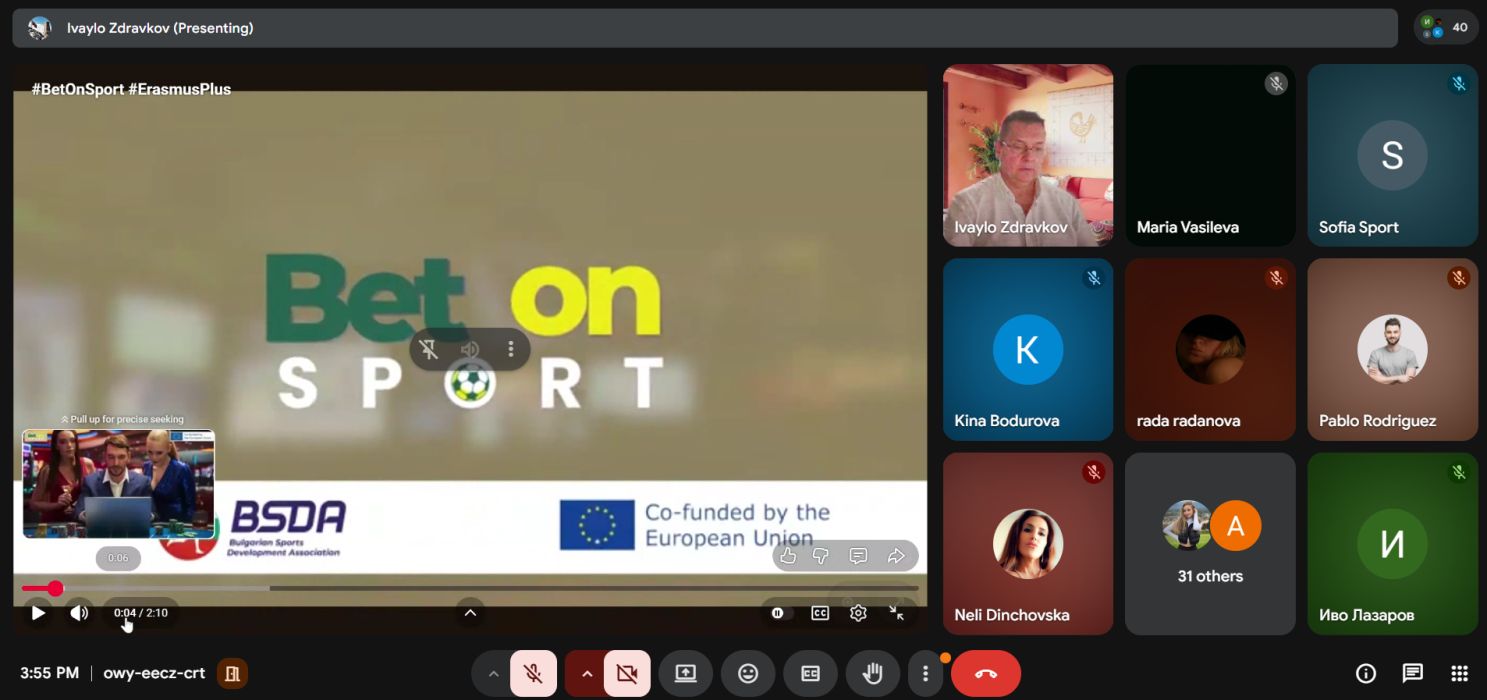Open video settings chevron beside the camera
Image resolution: width=1487 pixels, height=700 pixels.
[x=586, y=674]
